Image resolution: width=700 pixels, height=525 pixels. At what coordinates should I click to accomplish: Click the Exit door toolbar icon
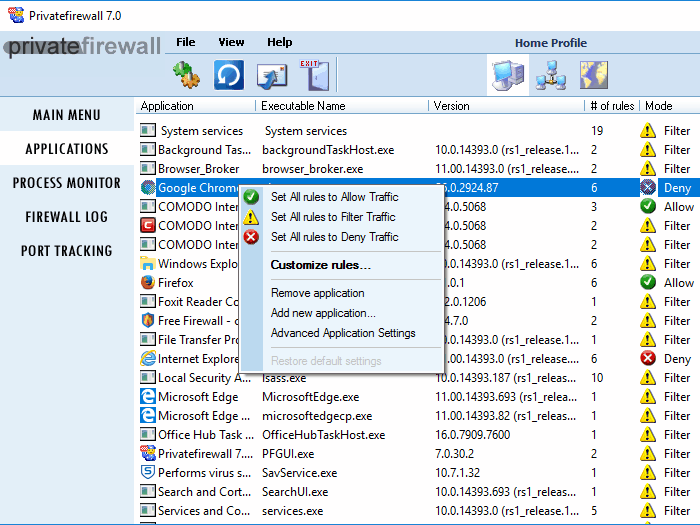coord(314,75)
